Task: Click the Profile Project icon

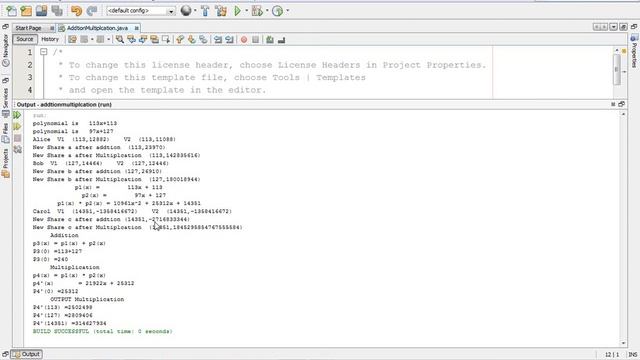Action: pyautogui.click(x=278, y=11)
